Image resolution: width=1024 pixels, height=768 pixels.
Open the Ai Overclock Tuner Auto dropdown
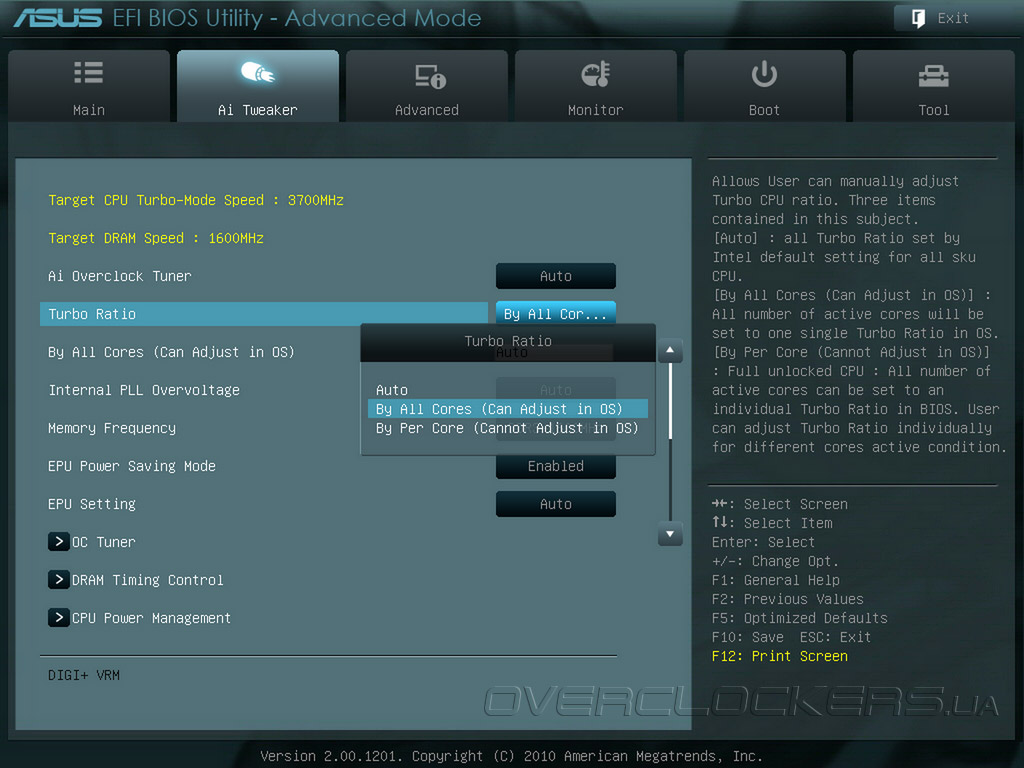(x=556, y=276)
